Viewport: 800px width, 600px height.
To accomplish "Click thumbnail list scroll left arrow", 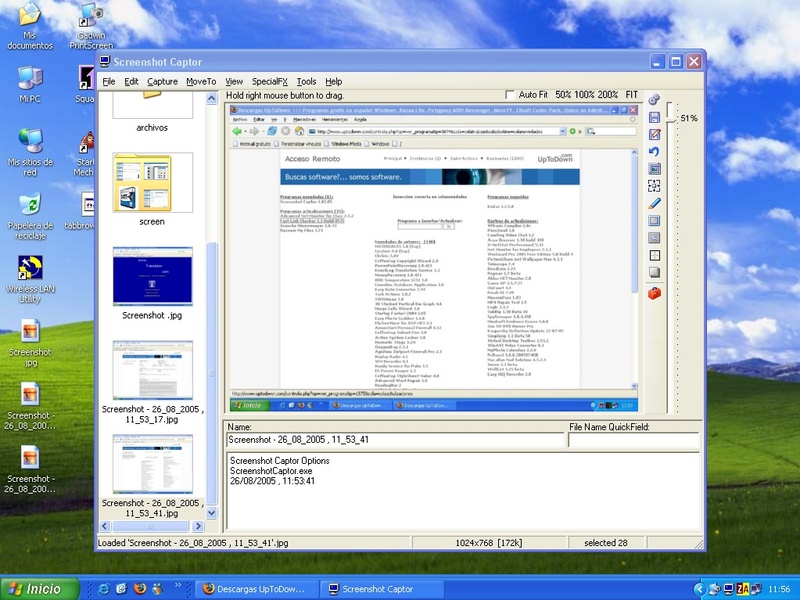I will (105, 526).
